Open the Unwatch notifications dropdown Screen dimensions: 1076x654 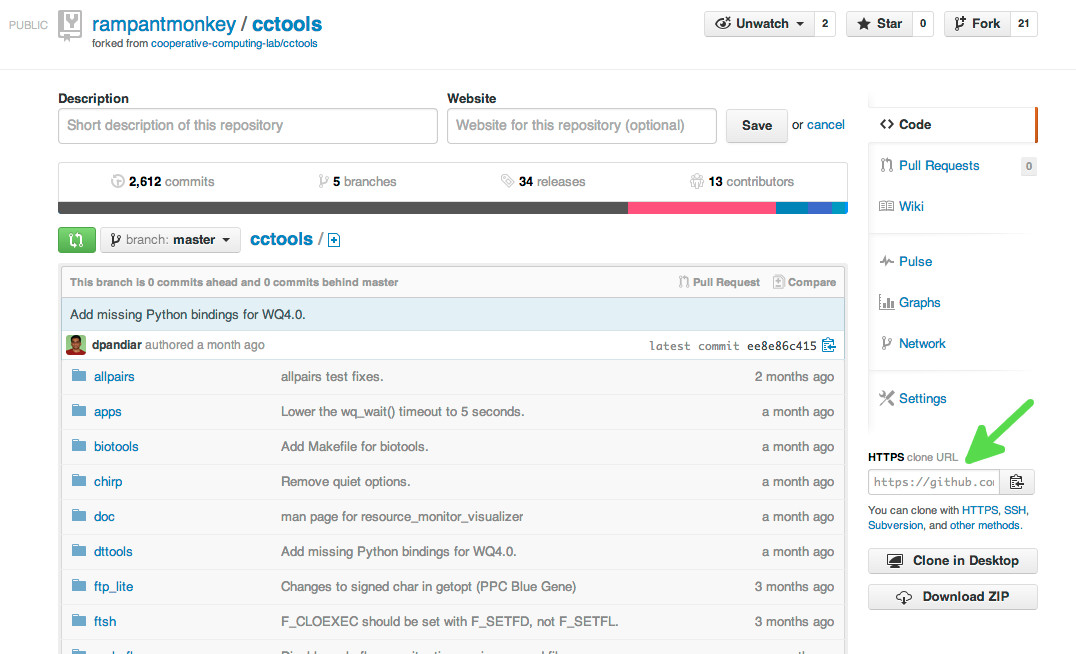click(760, 24)
